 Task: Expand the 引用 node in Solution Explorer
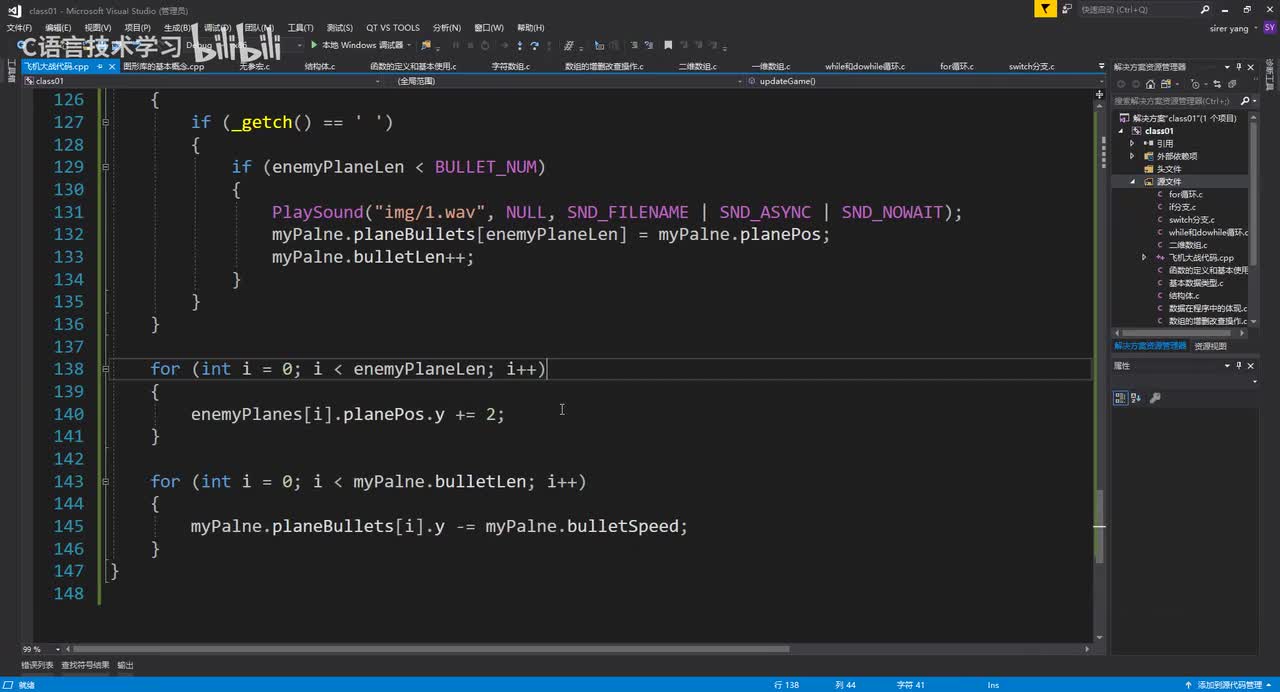tap(1133, 143)
